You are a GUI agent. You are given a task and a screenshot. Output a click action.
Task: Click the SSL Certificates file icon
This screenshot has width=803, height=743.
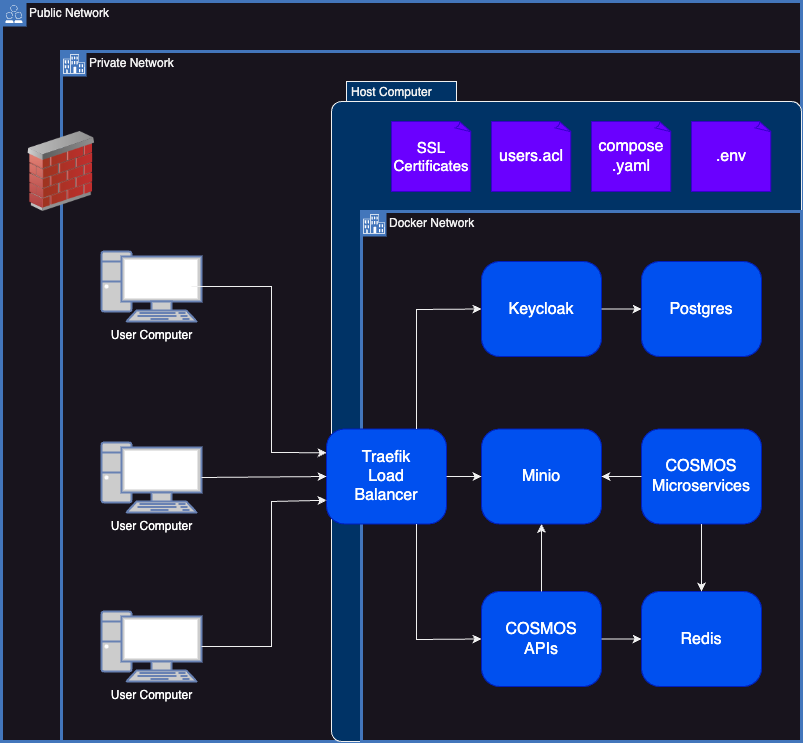click(431, 157)
